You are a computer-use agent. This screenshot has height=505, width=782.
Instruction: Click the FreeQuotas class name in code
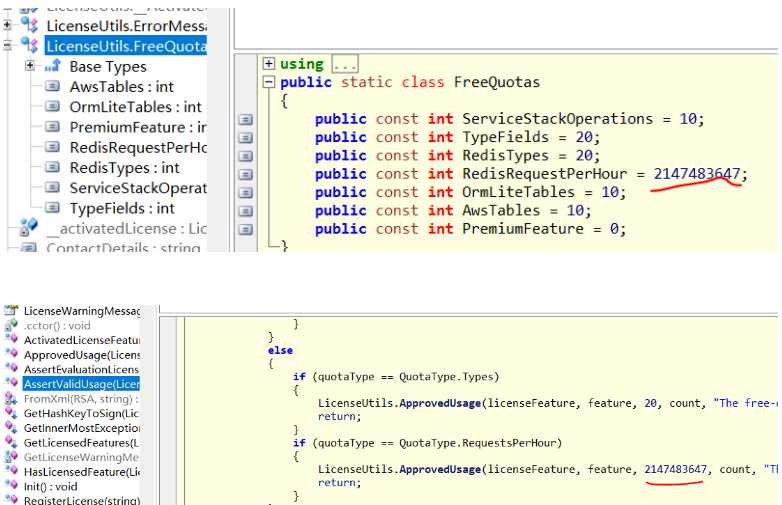click(496, 82)
